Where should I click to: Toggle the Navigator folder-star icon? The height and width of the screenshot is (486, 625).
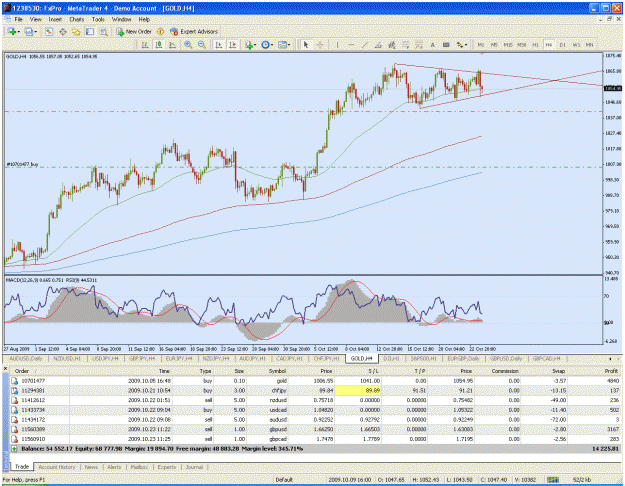(76, 31)
